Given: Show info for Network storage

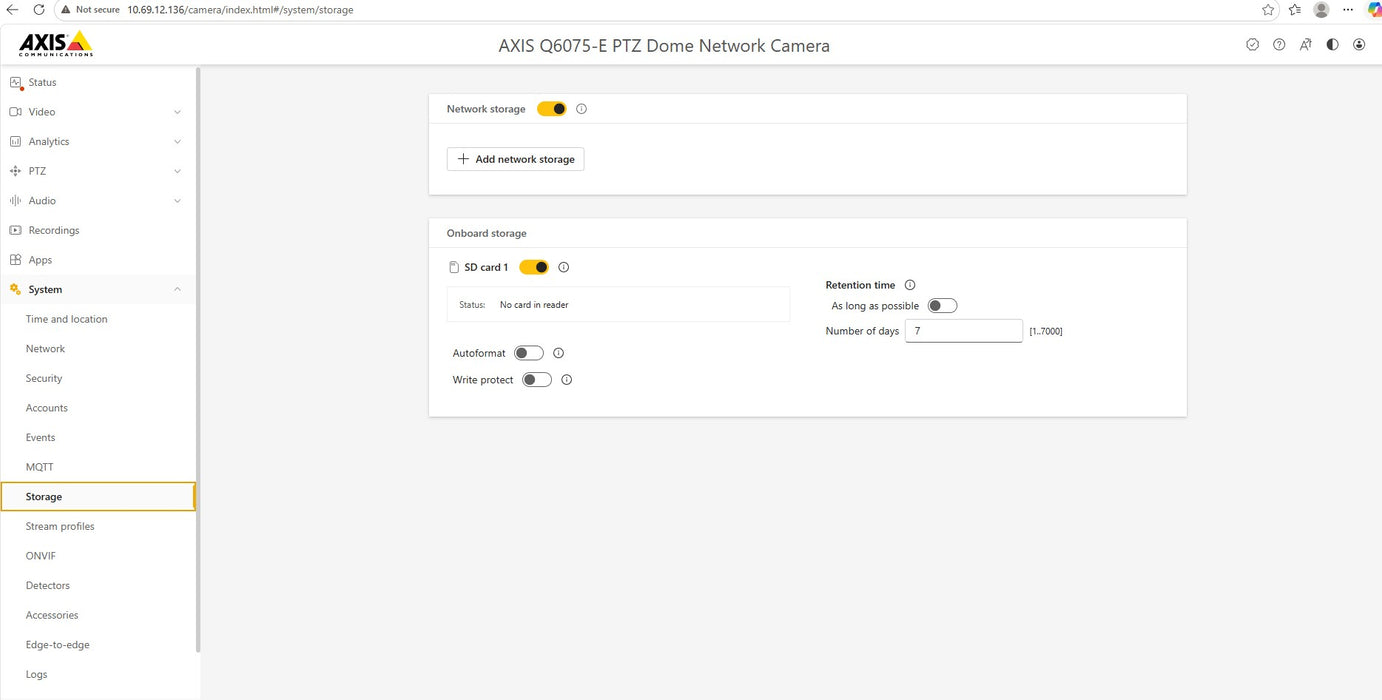Looking at the screenshot, I should pyautogui.click(x=582, y=109).
